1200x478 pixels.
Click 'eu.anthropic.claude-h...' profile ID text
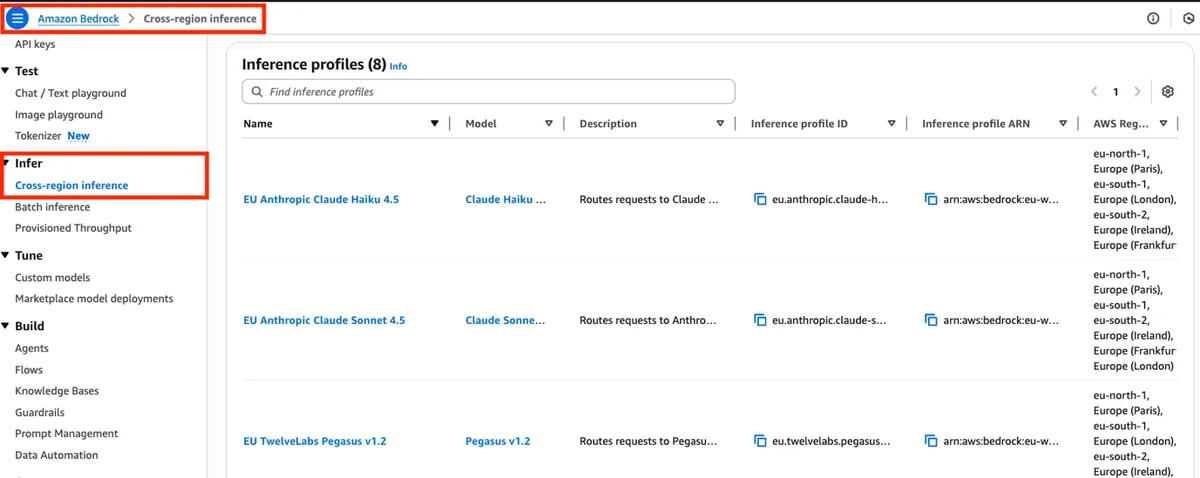click(x=830, y=200)
